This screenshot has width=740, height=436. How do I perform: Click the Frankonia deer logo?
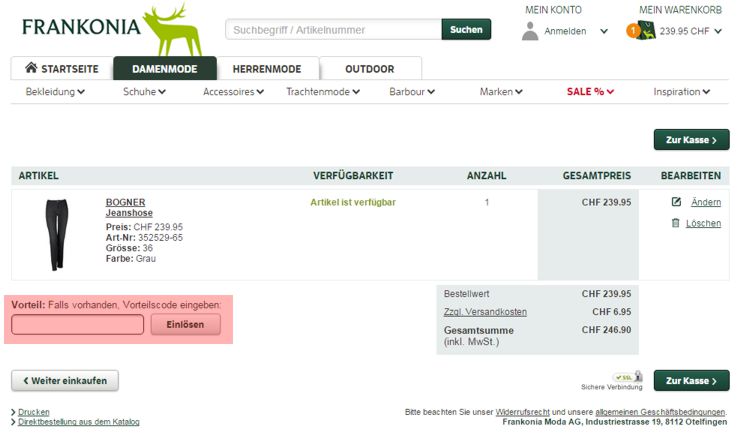click(173, 29)
